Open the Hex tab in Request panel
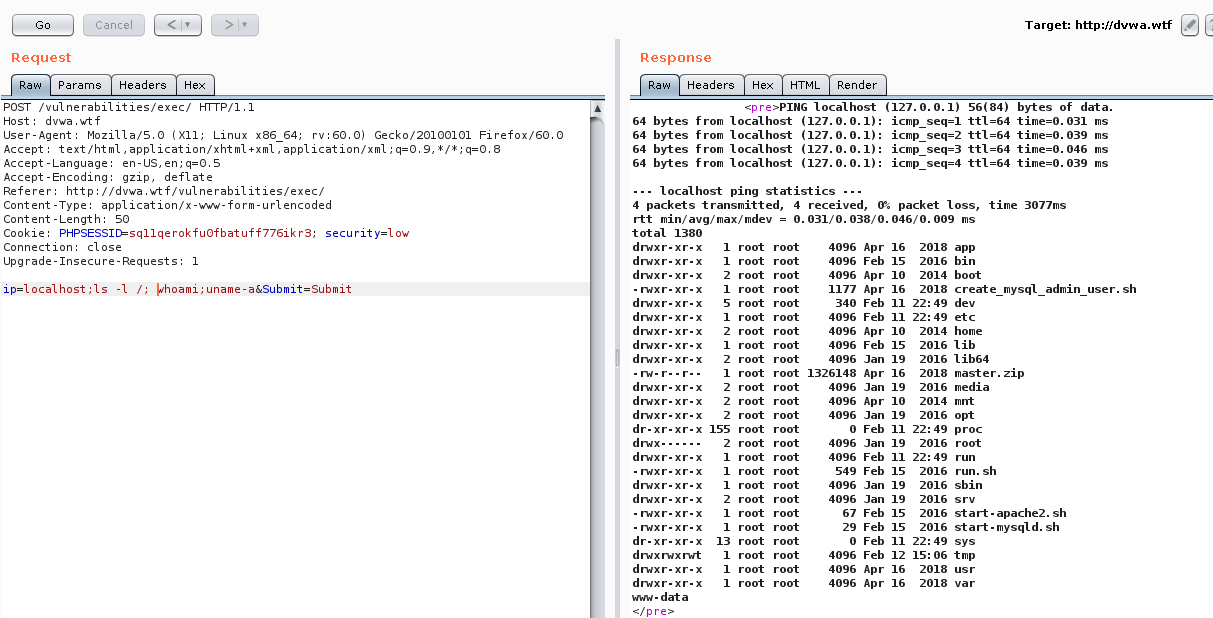 pos(195,85)
